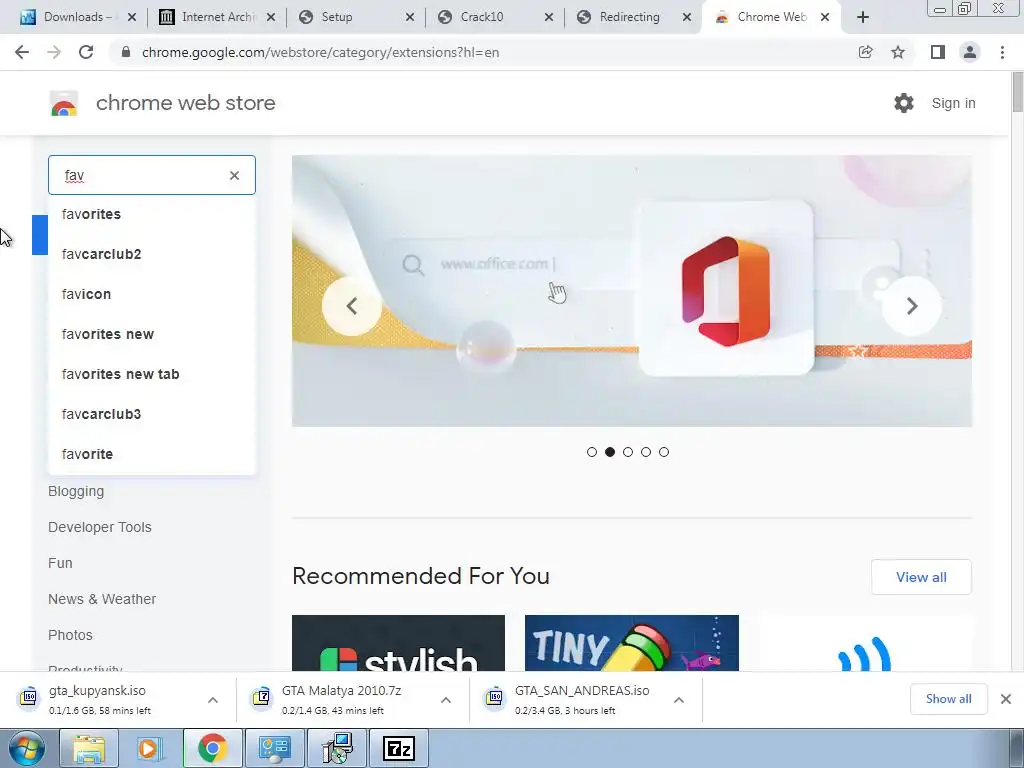Click the share page icon in address bar
The image size is (1024, 768).
865,52
